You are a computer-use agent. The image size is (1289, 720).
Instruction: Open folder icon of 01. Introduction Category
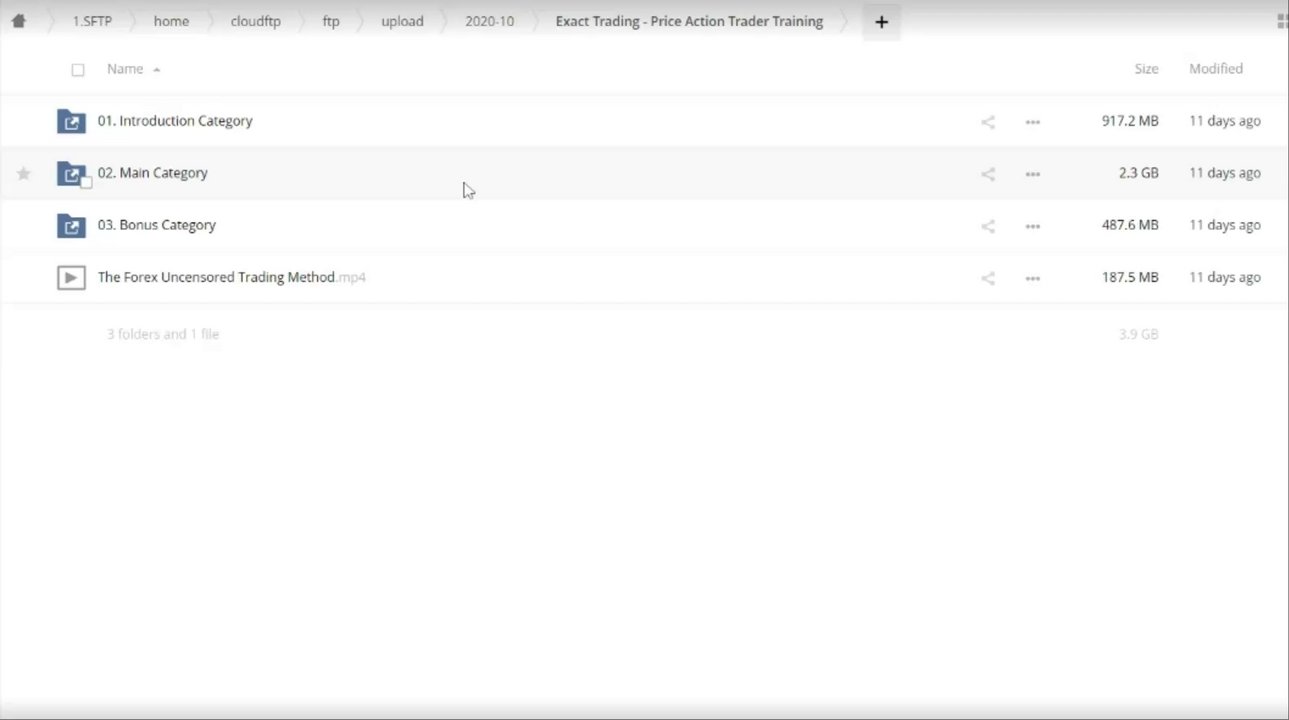[x=71, y=121]
